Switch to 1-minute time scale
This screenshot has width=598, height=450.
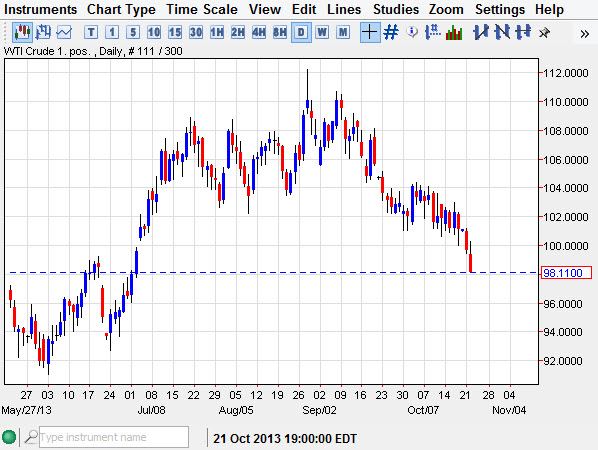[112, 32]
